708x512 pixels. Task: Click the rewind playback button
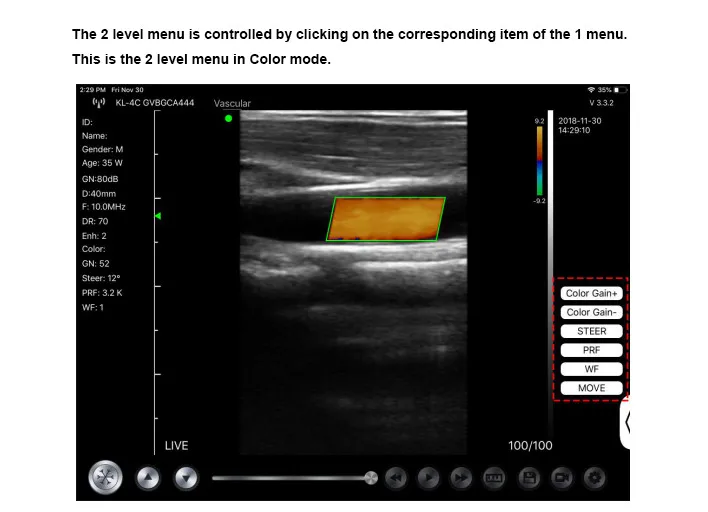tap(396, 478)
